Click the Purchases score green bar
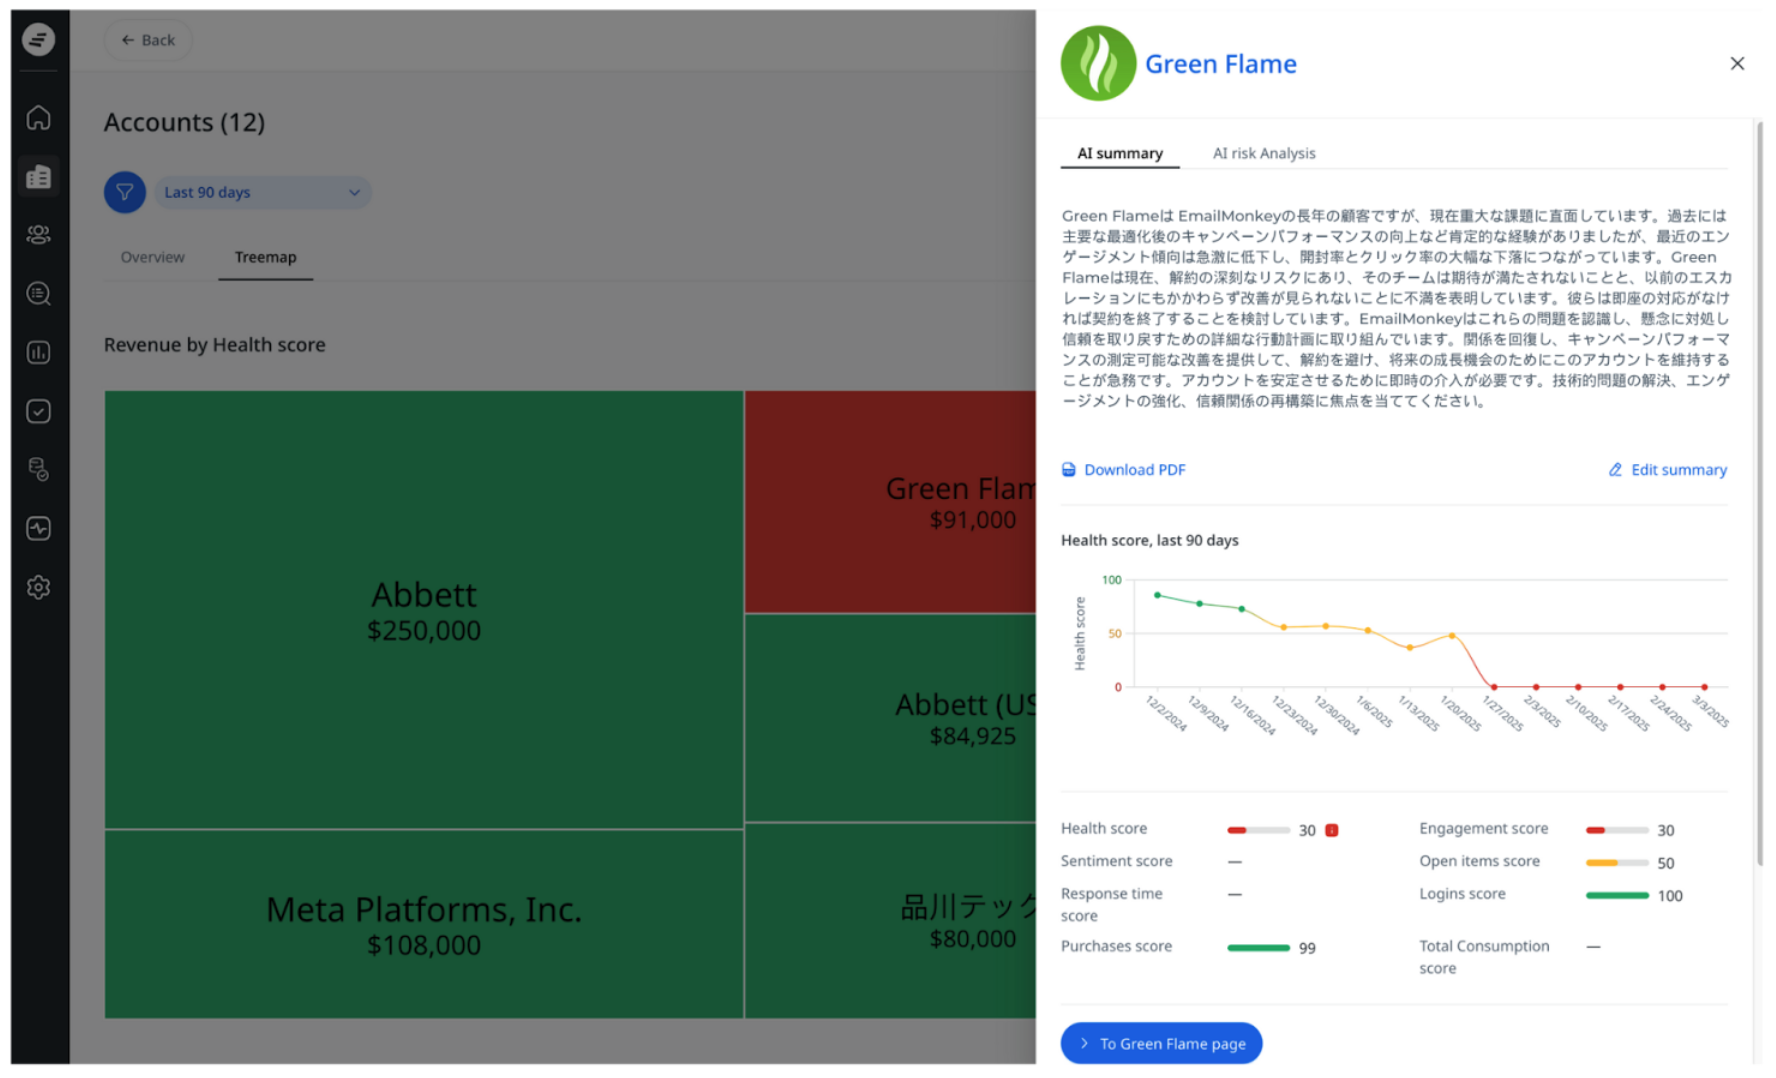This screenshot has width=1776, height=1078. [x=1258, y=948]
